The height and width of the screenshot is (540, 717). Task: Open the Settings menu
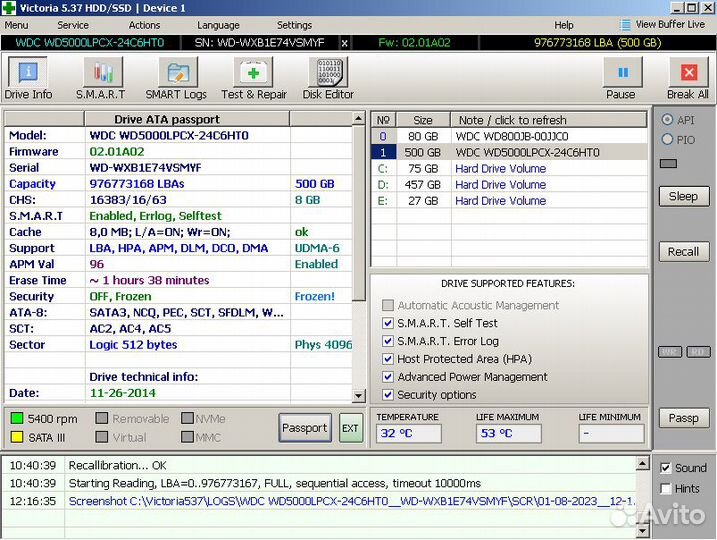coord(294,25)
